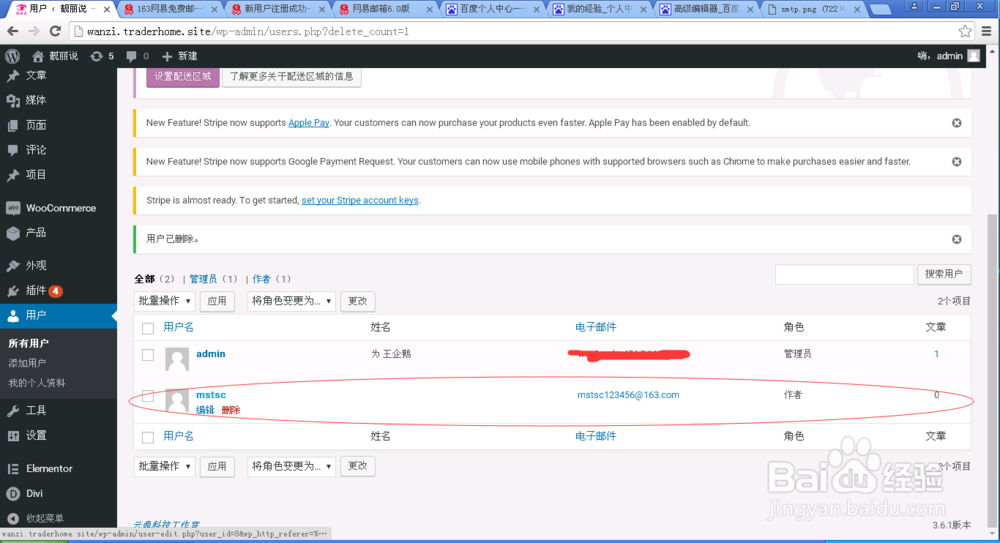Toggle select-all checkbox in table footer

148,437
